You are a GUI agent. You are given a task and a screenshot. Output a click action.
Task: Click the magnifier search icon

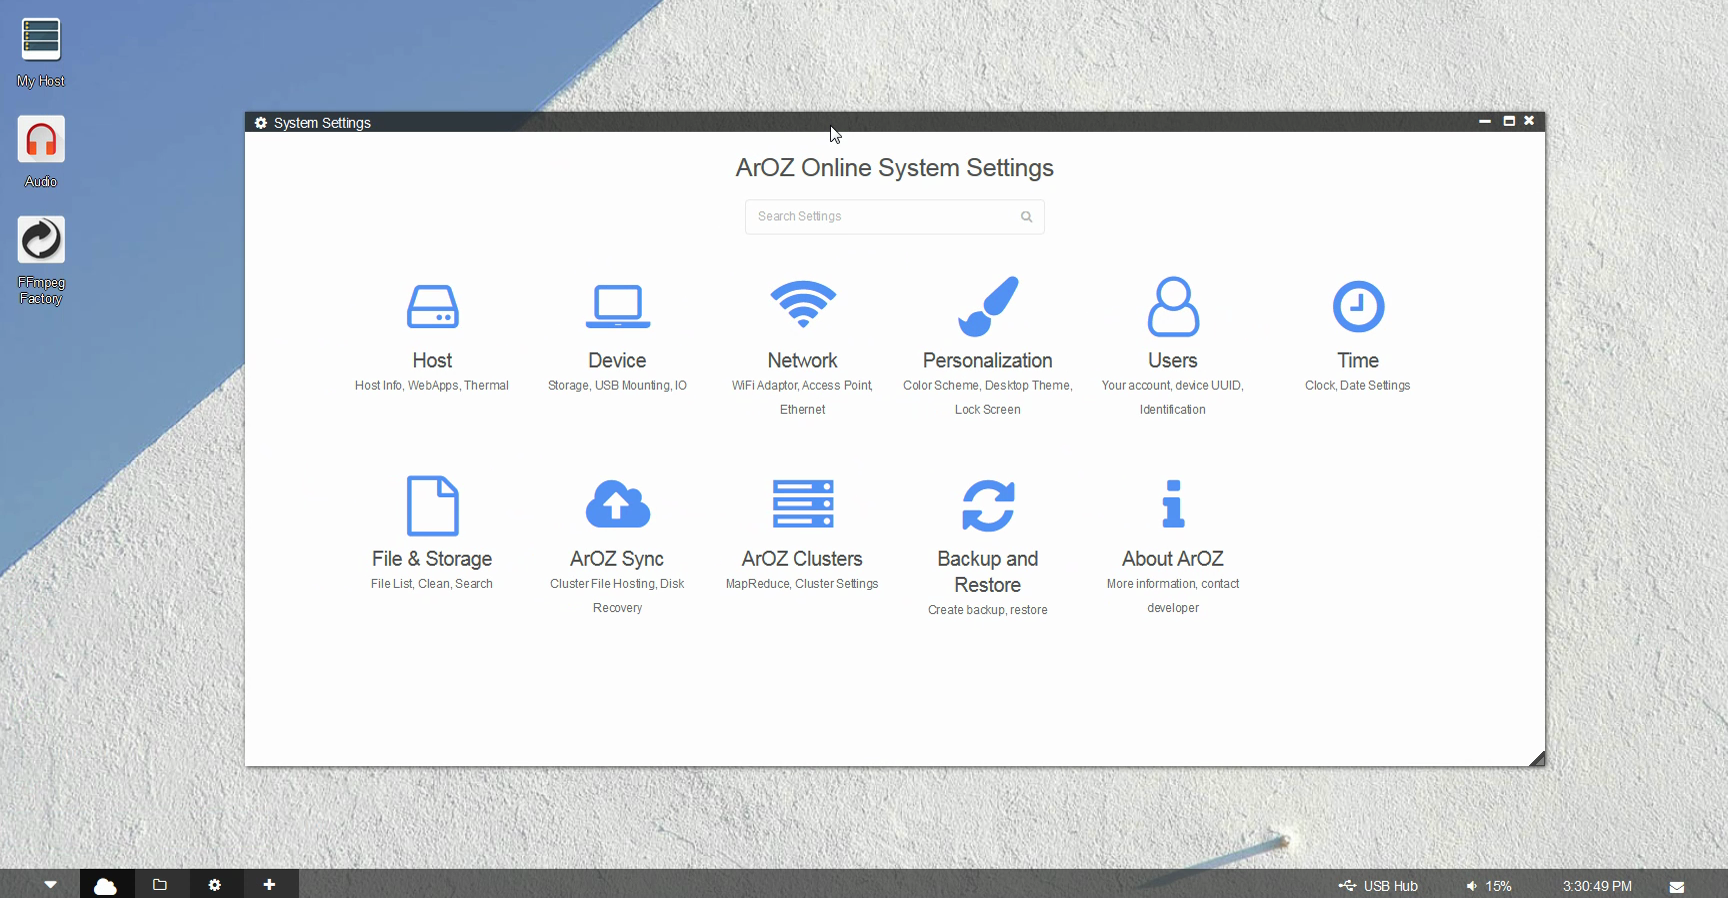(x=1026, y=217)
